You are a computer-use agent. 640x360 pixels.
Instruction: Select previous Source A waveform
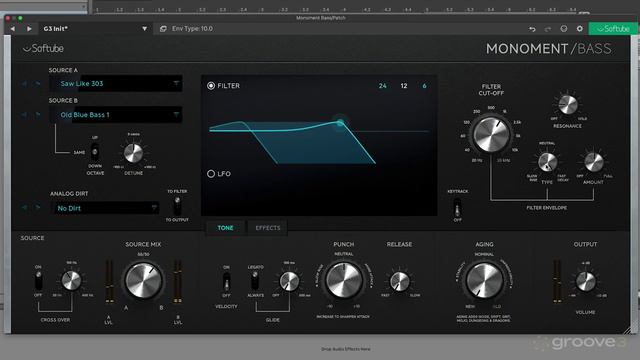(x=24, y=84)
